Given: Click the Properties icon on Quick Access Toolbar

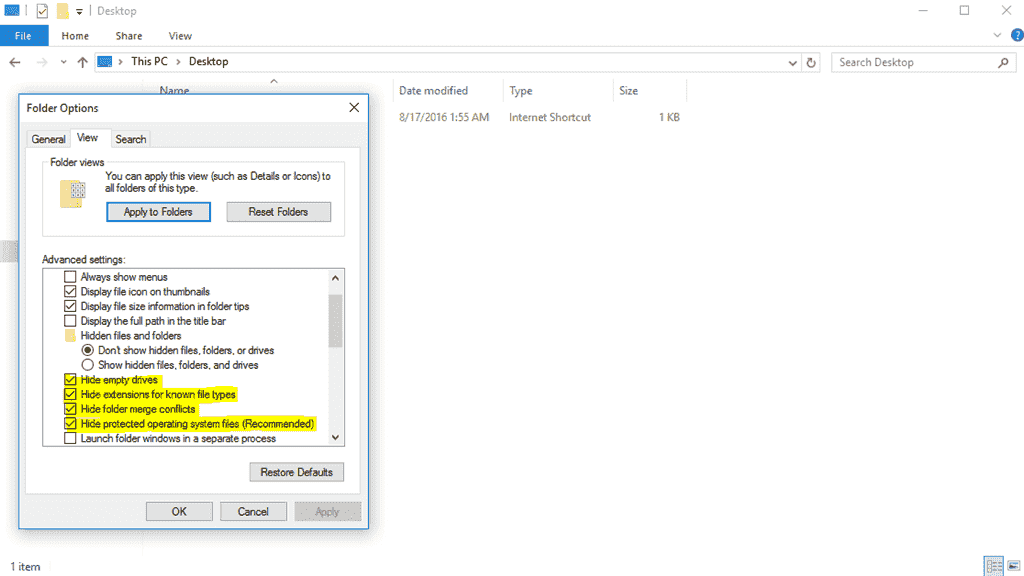Looking at the screenshot, I should point(41,10).
